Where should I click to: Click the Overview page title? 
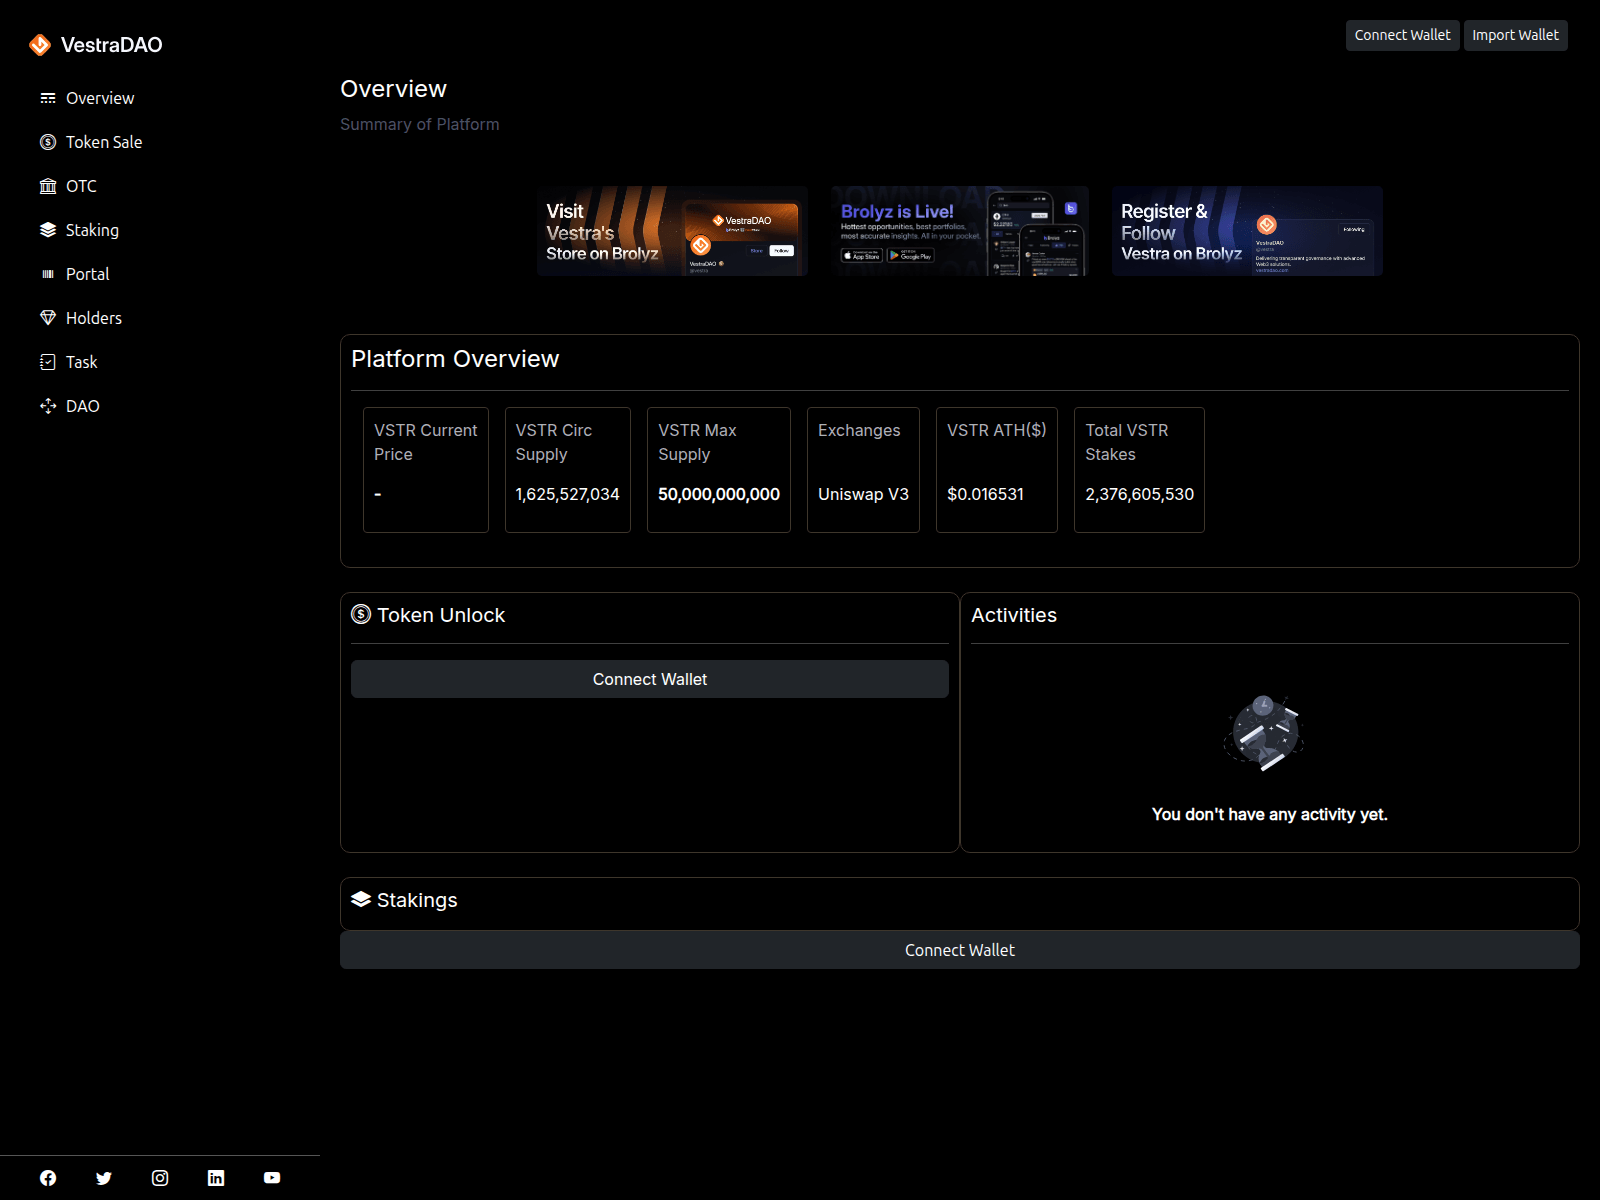[393, 89]
